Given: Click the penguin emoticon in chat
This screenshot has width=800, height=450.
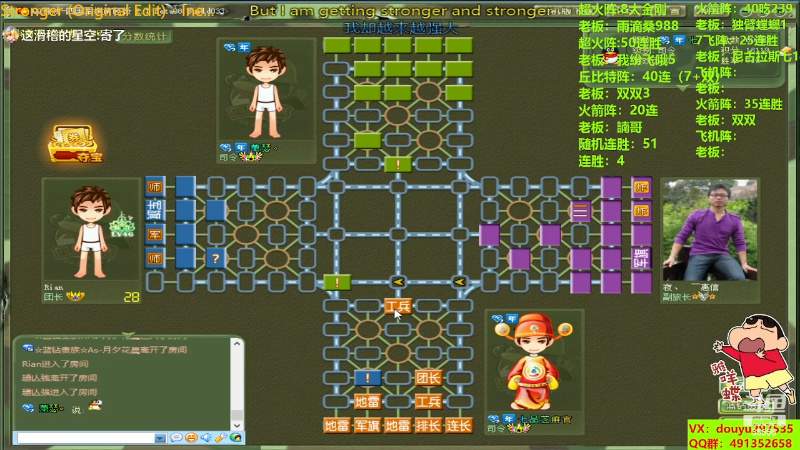Looking at the screenshot, I should click(x=95, y=406).
